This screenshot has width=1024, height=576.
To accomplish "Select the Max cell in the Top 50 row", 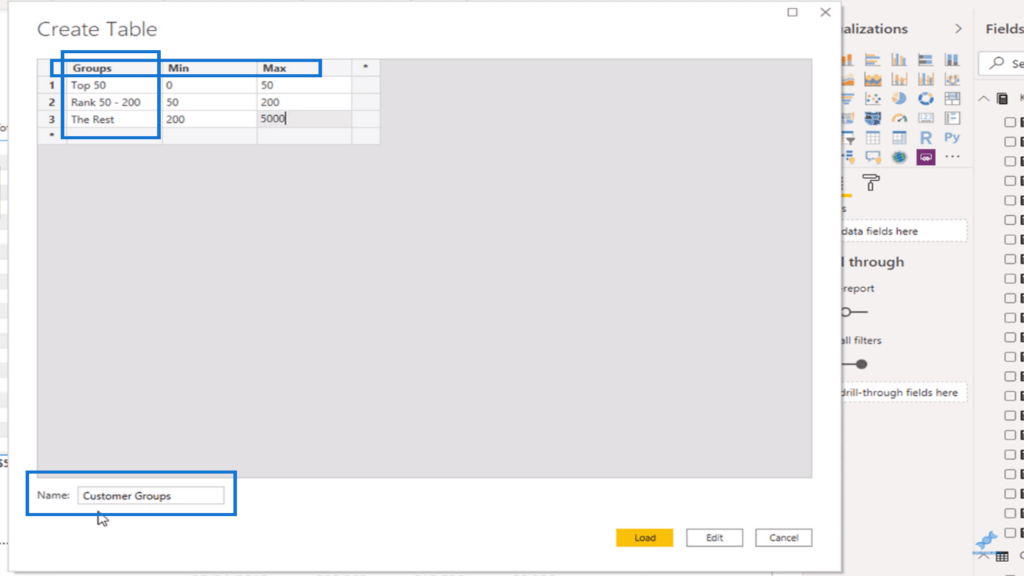I will click(304, 85).
